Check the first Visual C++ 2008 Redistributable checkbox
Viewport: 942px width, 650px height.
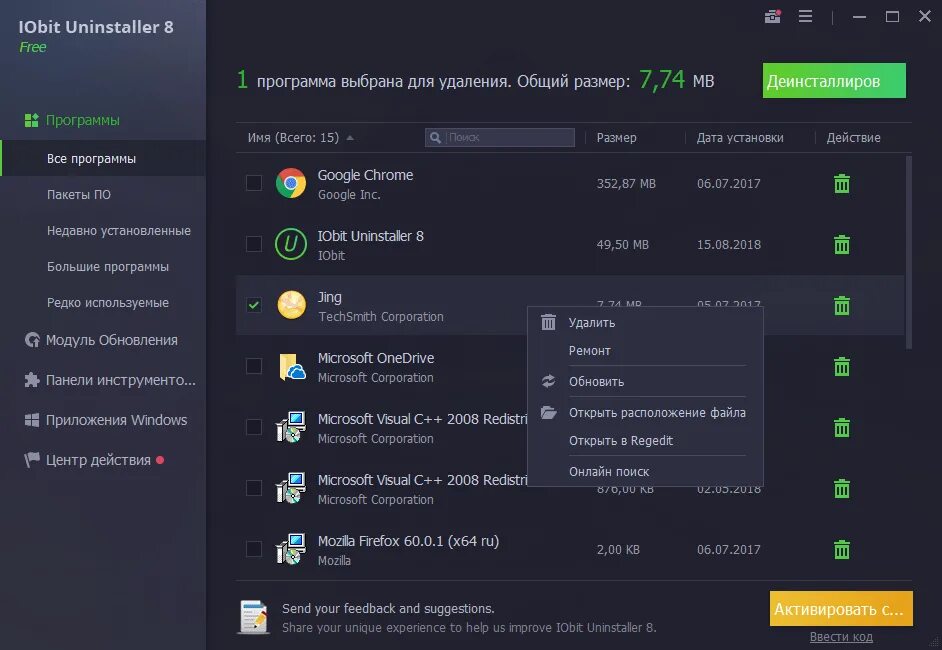pos(254,427)
